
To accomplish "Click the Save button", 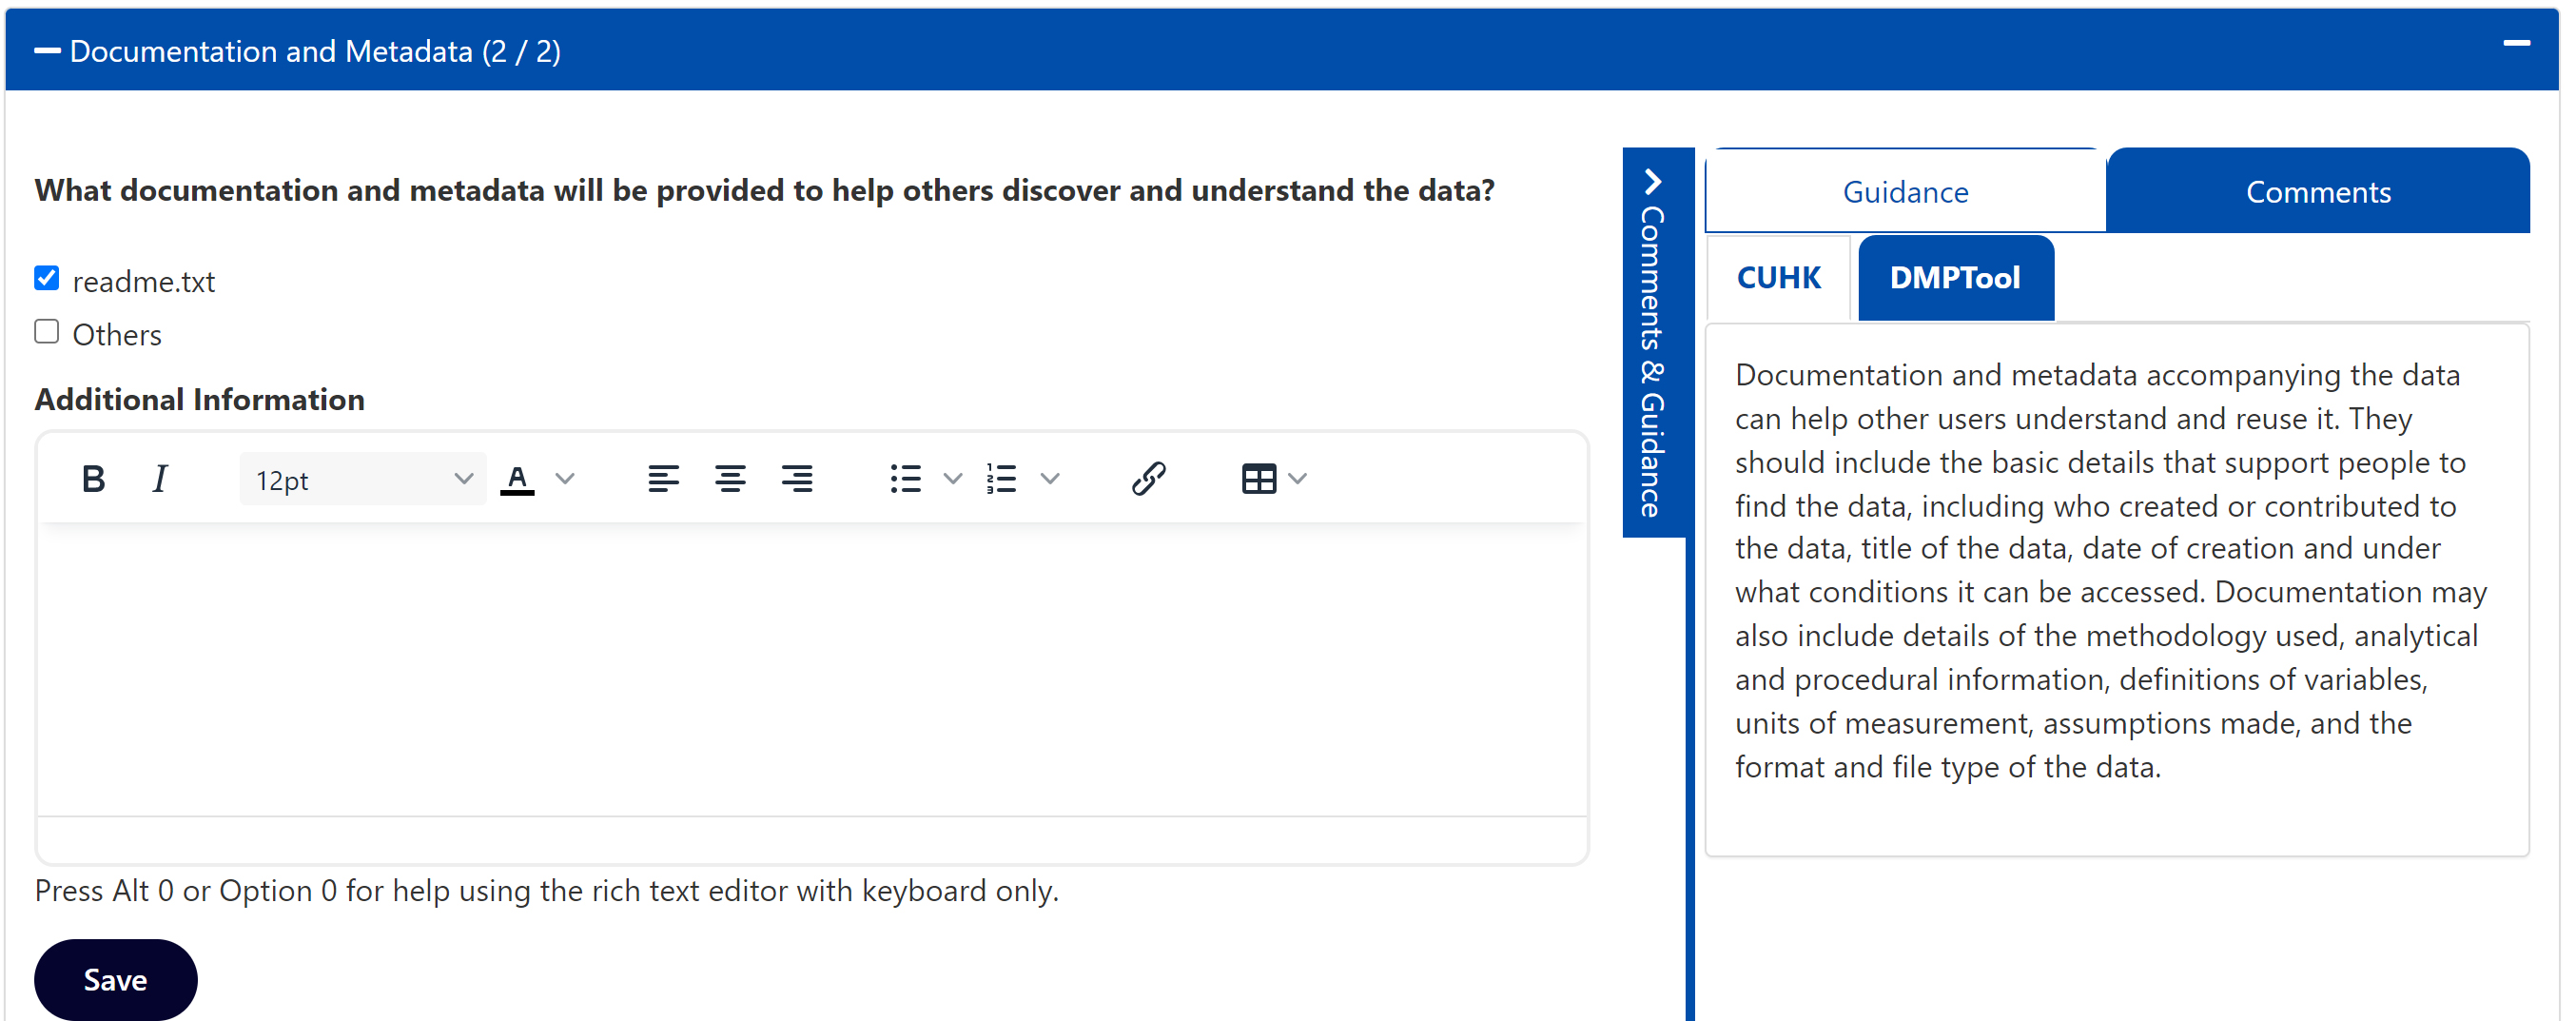I will pos(116,979).
